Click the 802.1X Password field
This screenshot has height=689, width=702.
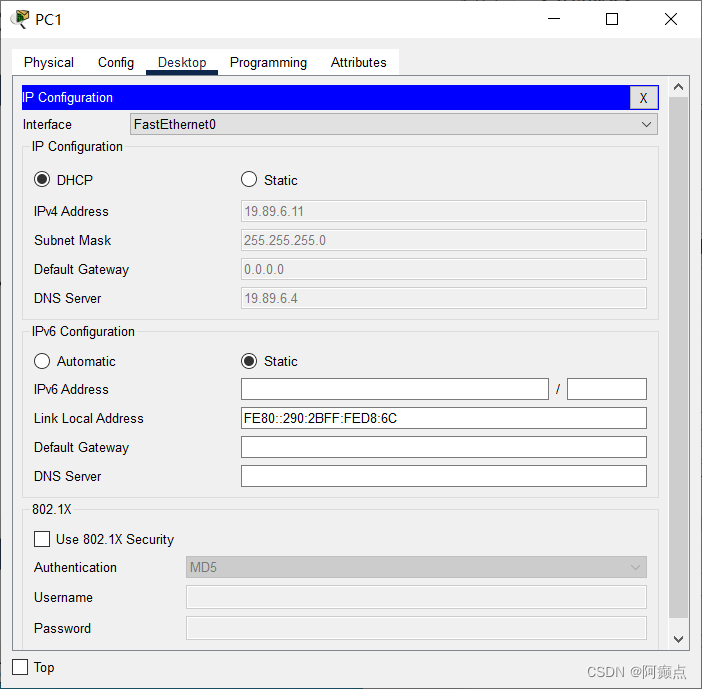(x=416, y=628)
